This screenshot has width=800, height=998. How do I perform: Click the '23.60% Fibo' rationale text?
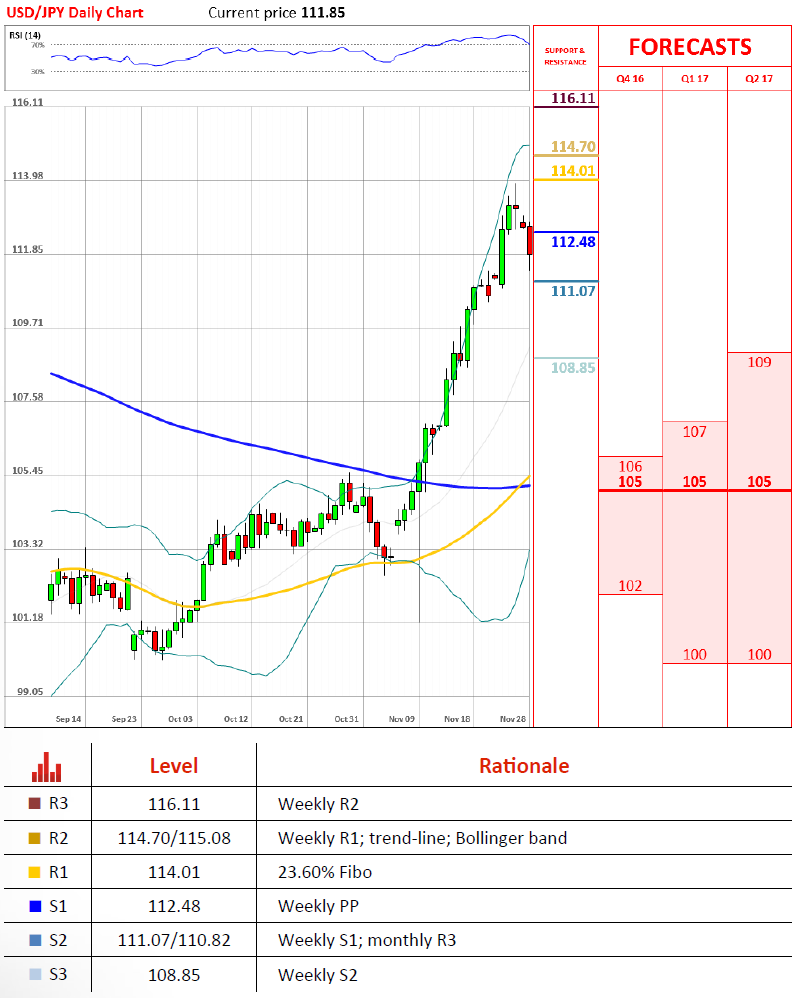point(325,872)
